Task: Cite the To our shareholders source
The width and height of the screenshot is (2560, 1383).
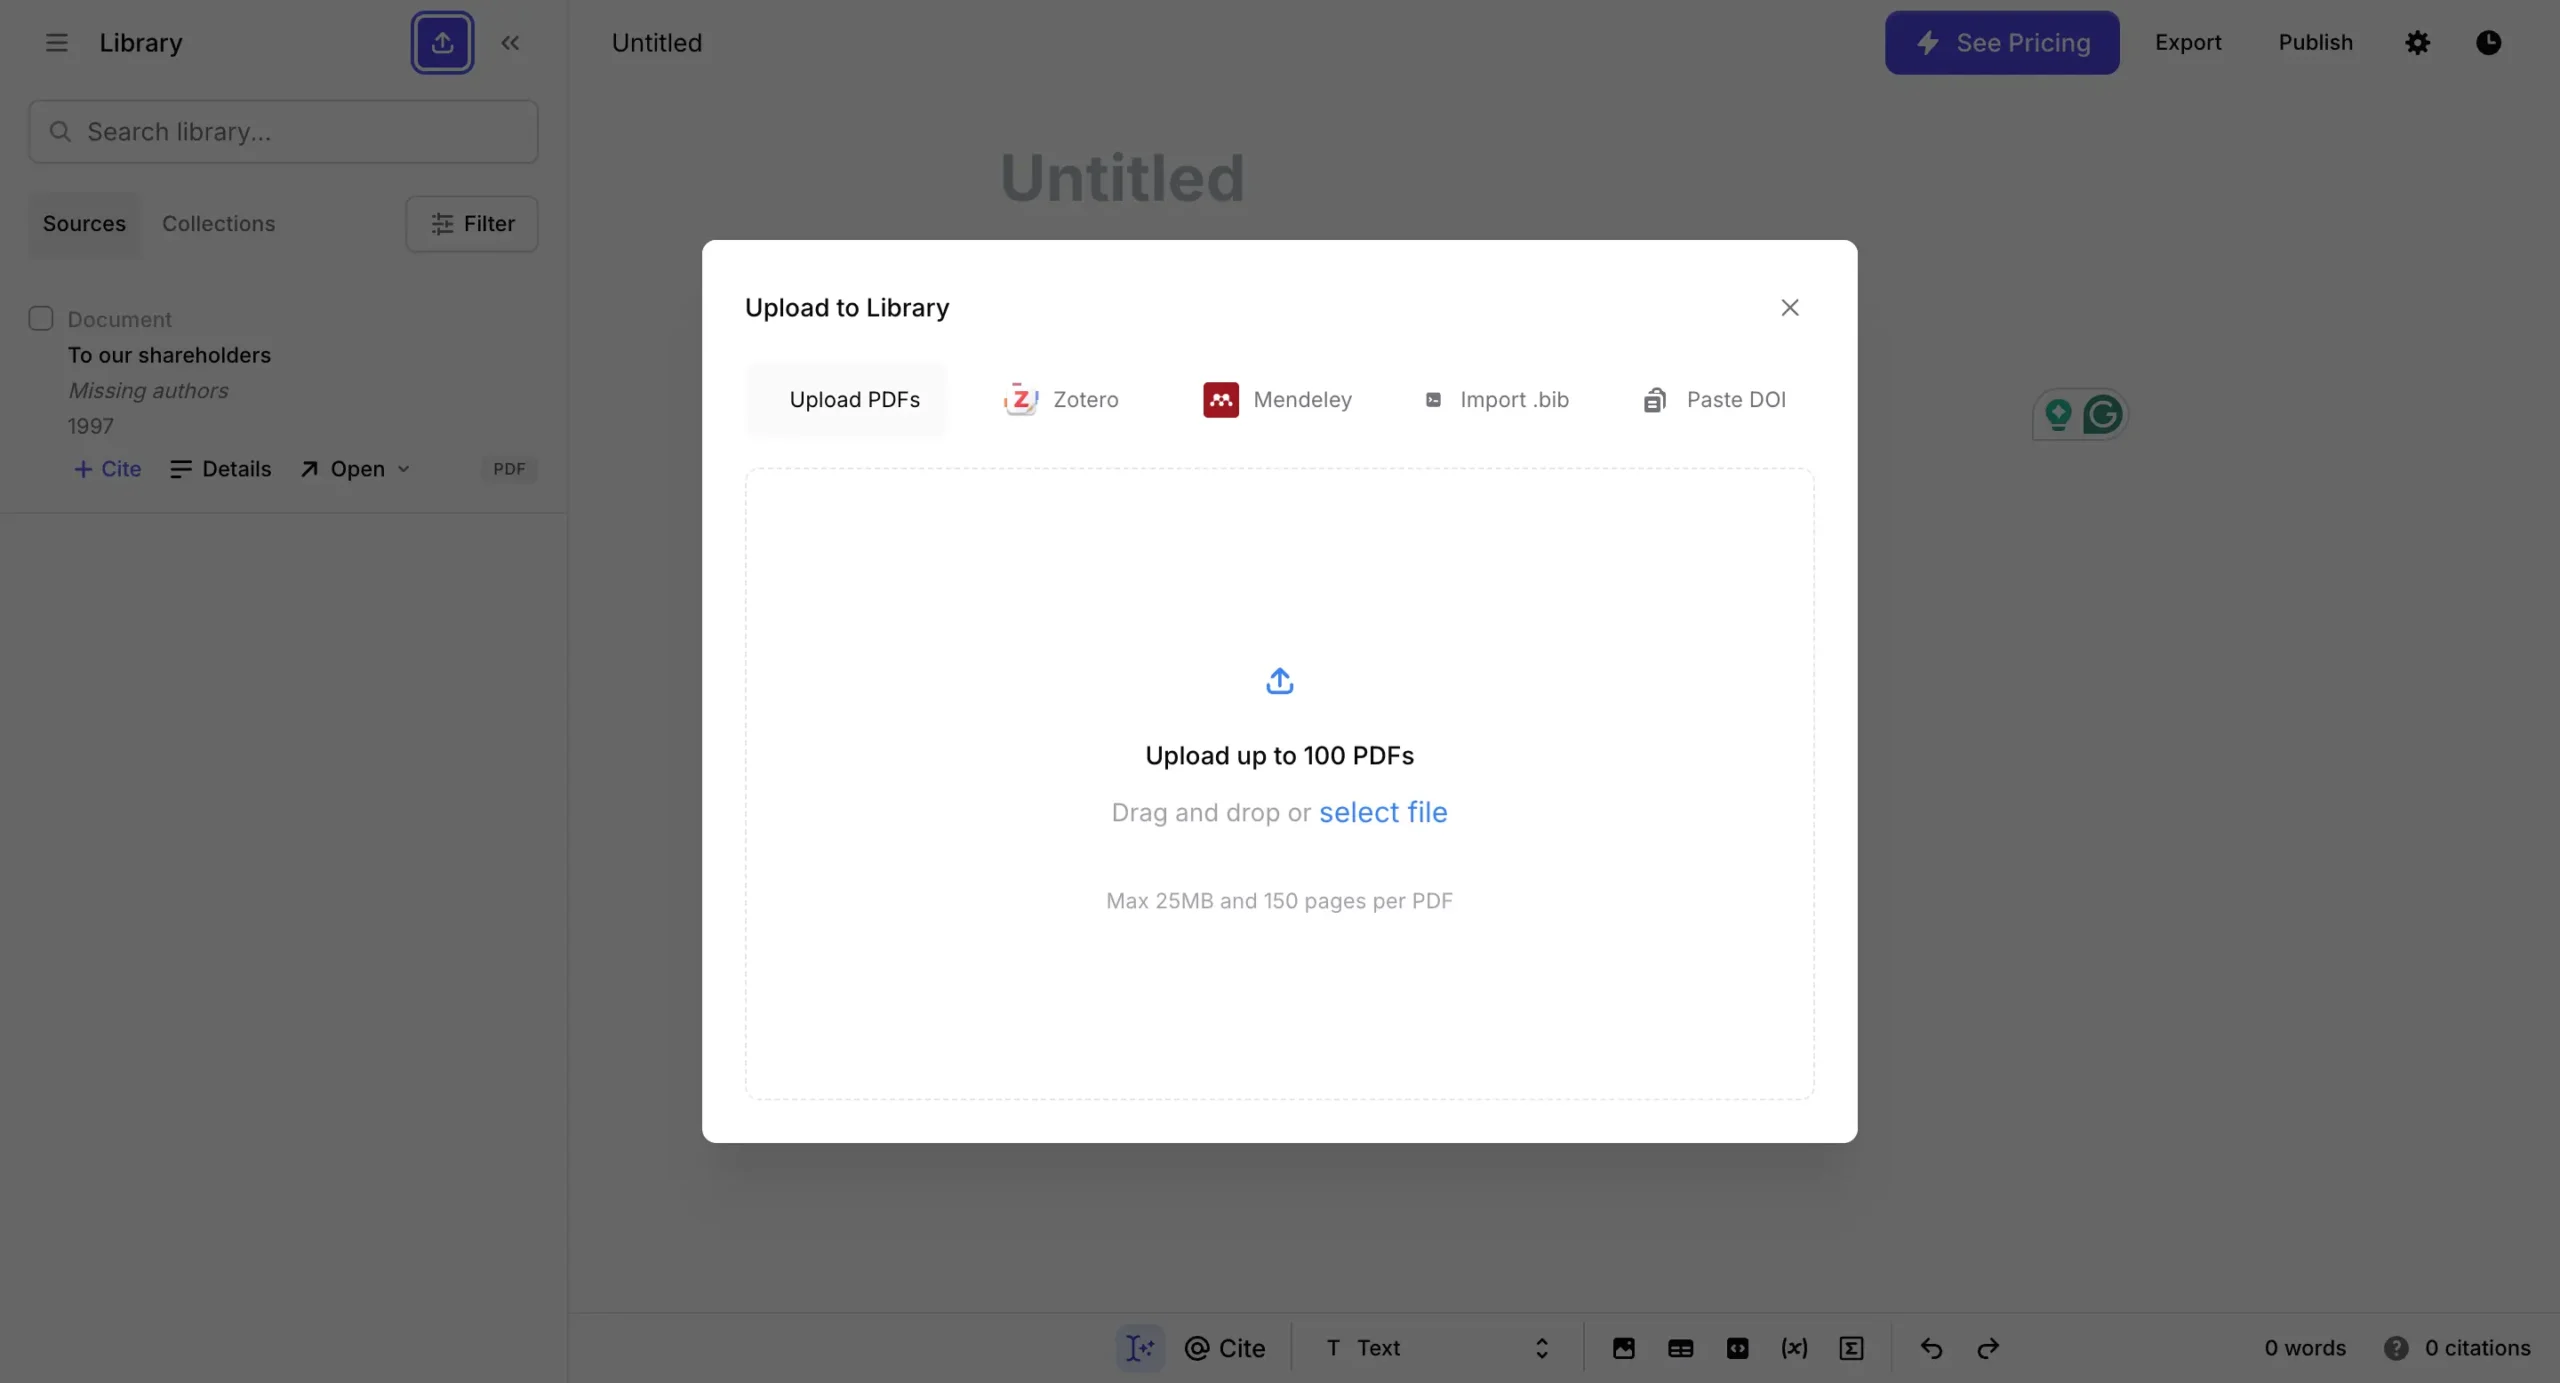Action: 108,469
